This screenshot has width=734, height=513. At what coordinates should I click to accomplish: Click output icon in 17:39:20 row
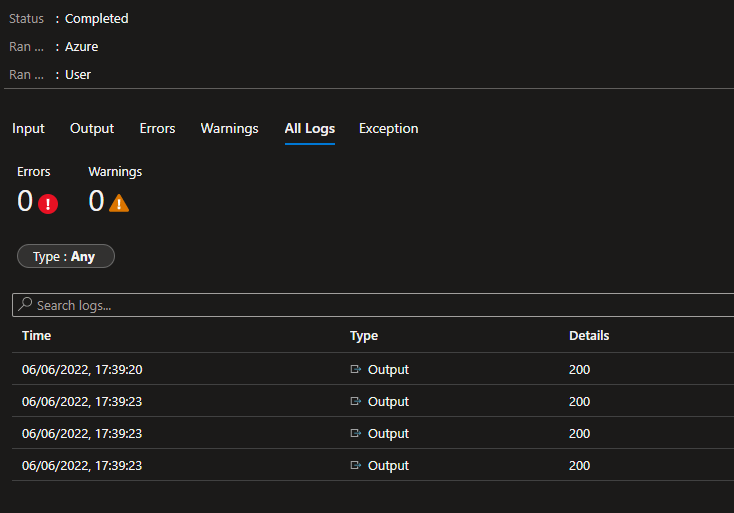point(356,370)
